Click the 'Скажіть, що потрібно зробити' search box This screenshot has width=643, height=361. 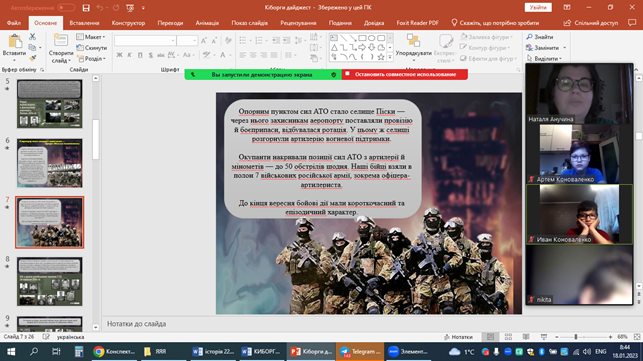tap(495, 23)
